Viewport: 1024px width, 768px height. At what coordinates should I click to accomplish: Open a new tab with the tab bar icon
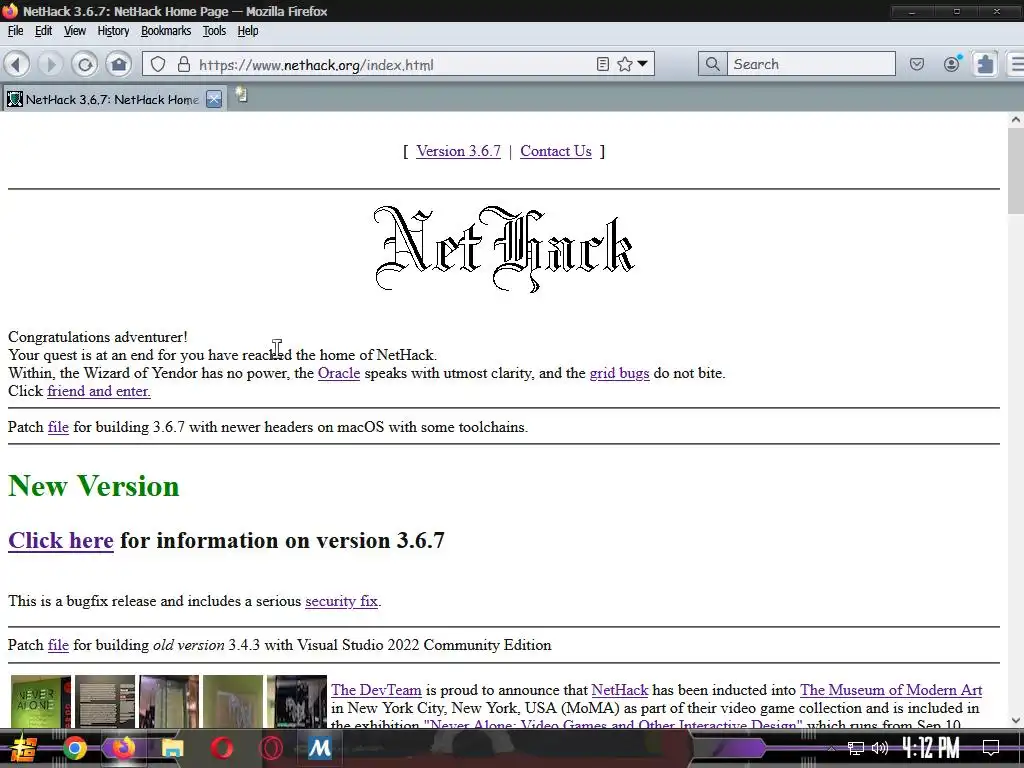click(x=241, y=95)
